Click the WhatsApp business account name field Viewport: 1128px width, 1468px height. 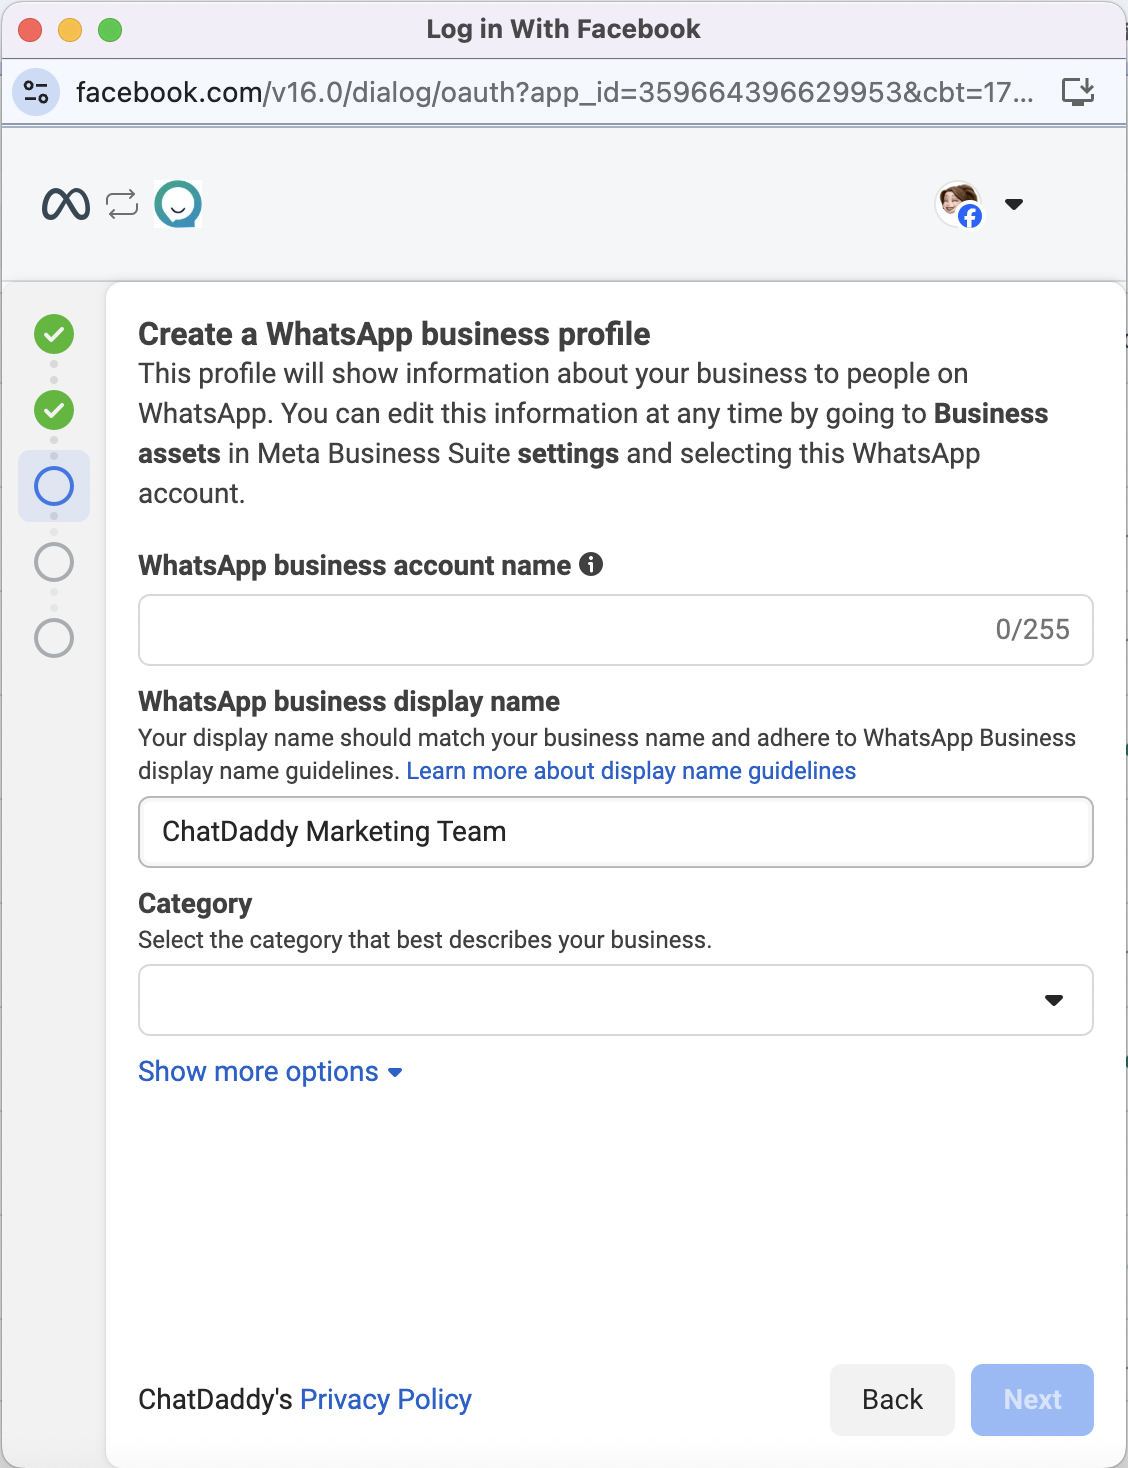560,630
